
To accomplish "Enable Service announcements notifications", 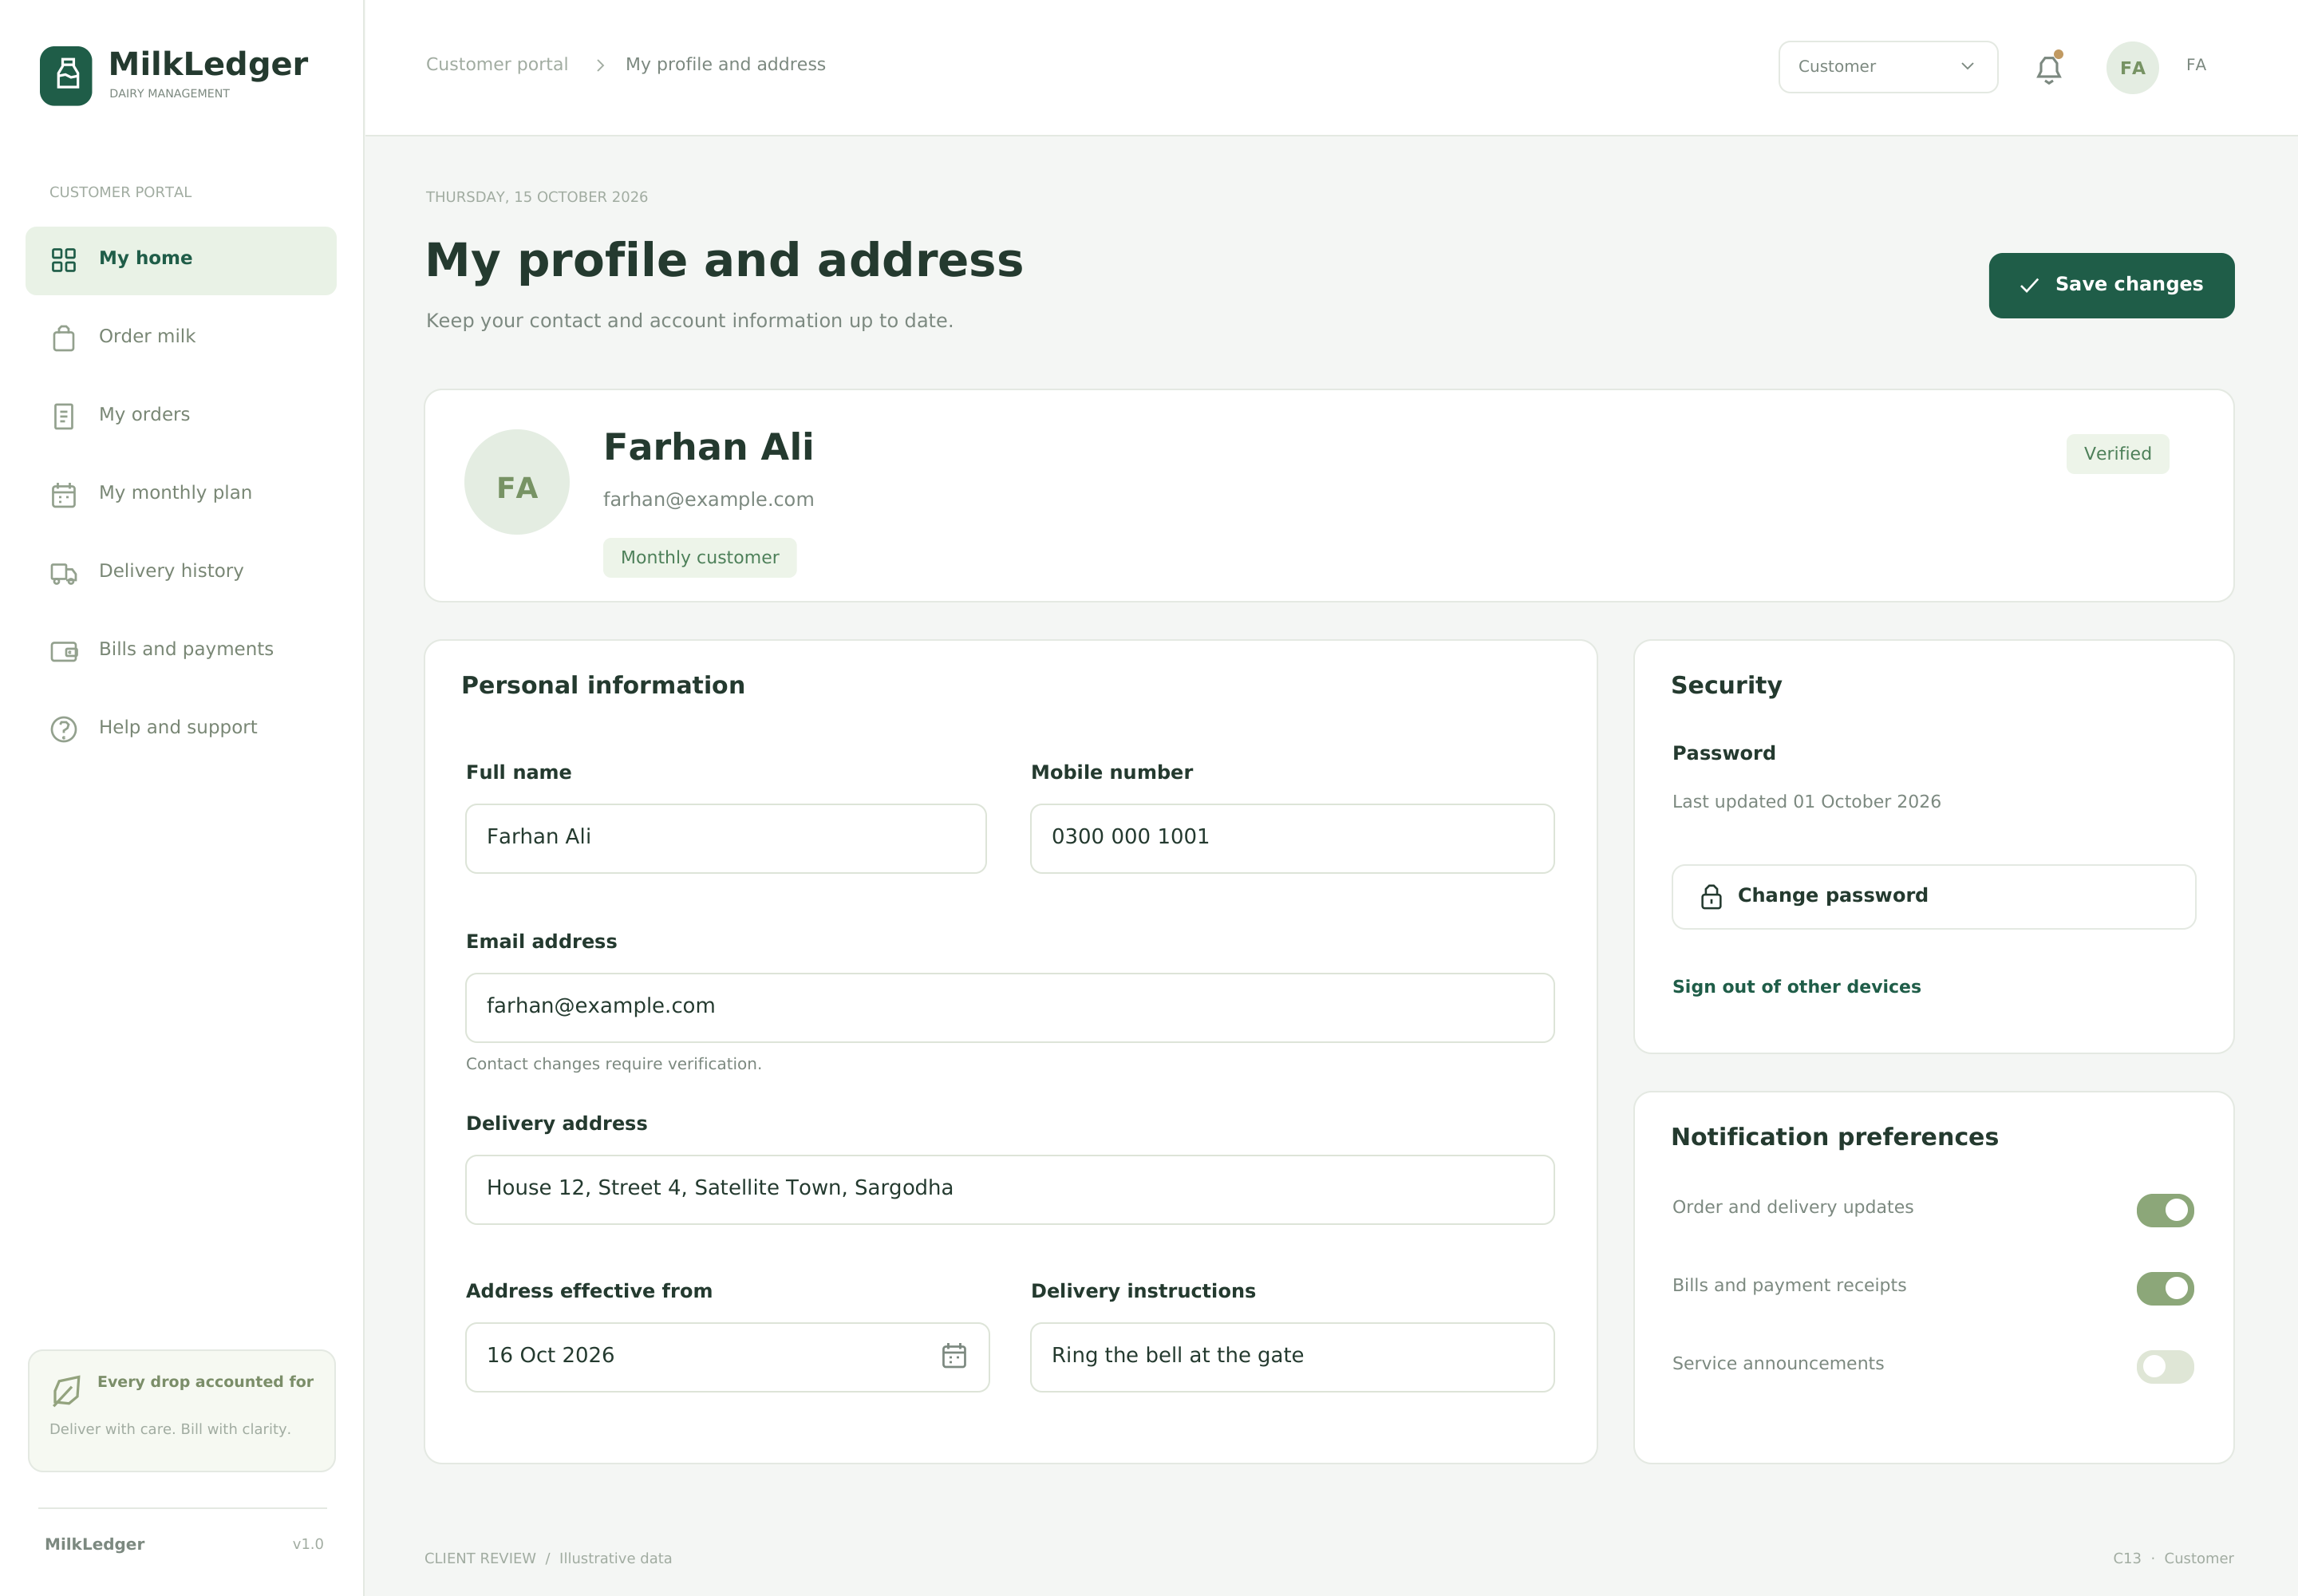I will coord(2165,1366).
